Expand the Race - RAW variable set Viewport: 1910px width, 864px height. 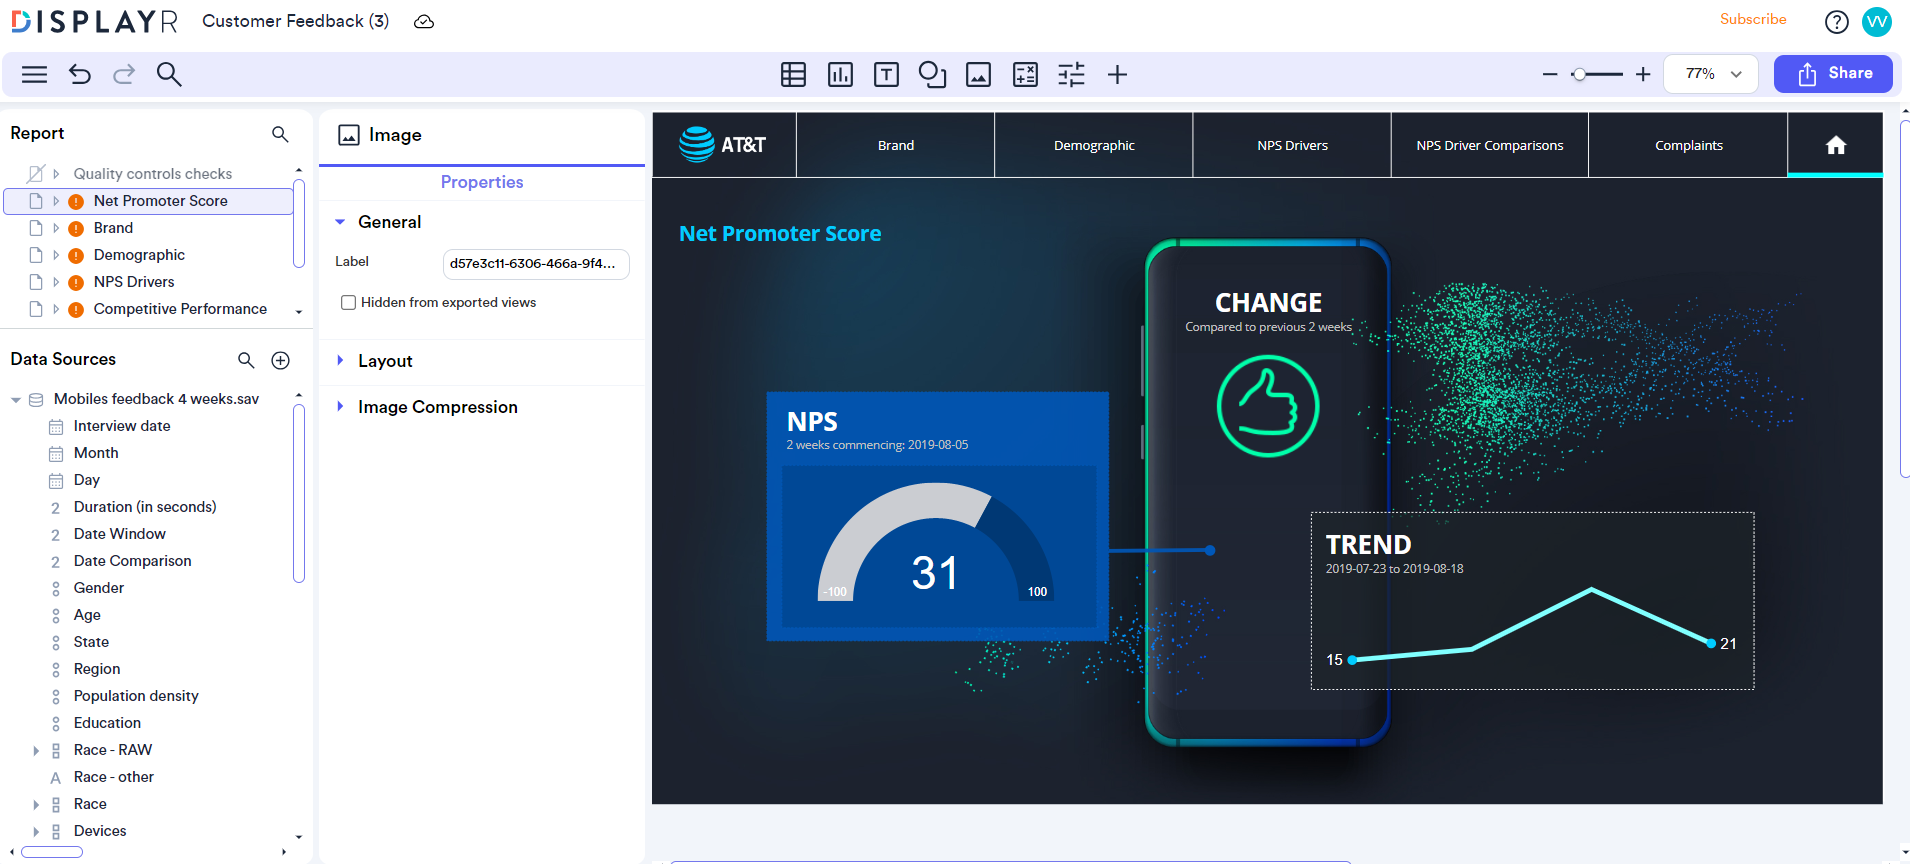tap(36, 750)
